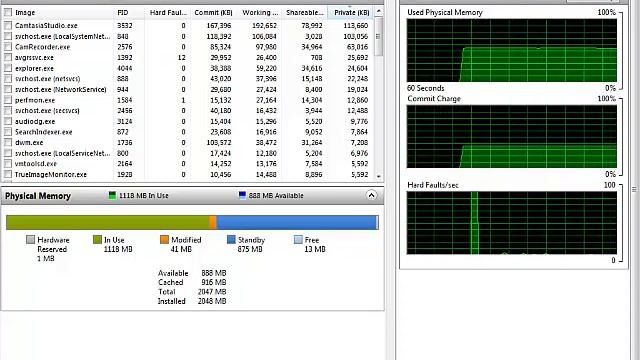Image resolution: width=640 pixels, height=360 pixels.
Task: Sort by Shareable column header
Action: (304, 13)
